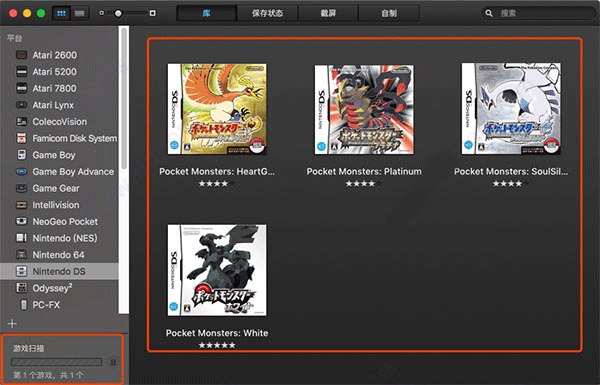
Task: Set star rating for Pocket Monsters: HeartGold
Action: click(217, 184)
